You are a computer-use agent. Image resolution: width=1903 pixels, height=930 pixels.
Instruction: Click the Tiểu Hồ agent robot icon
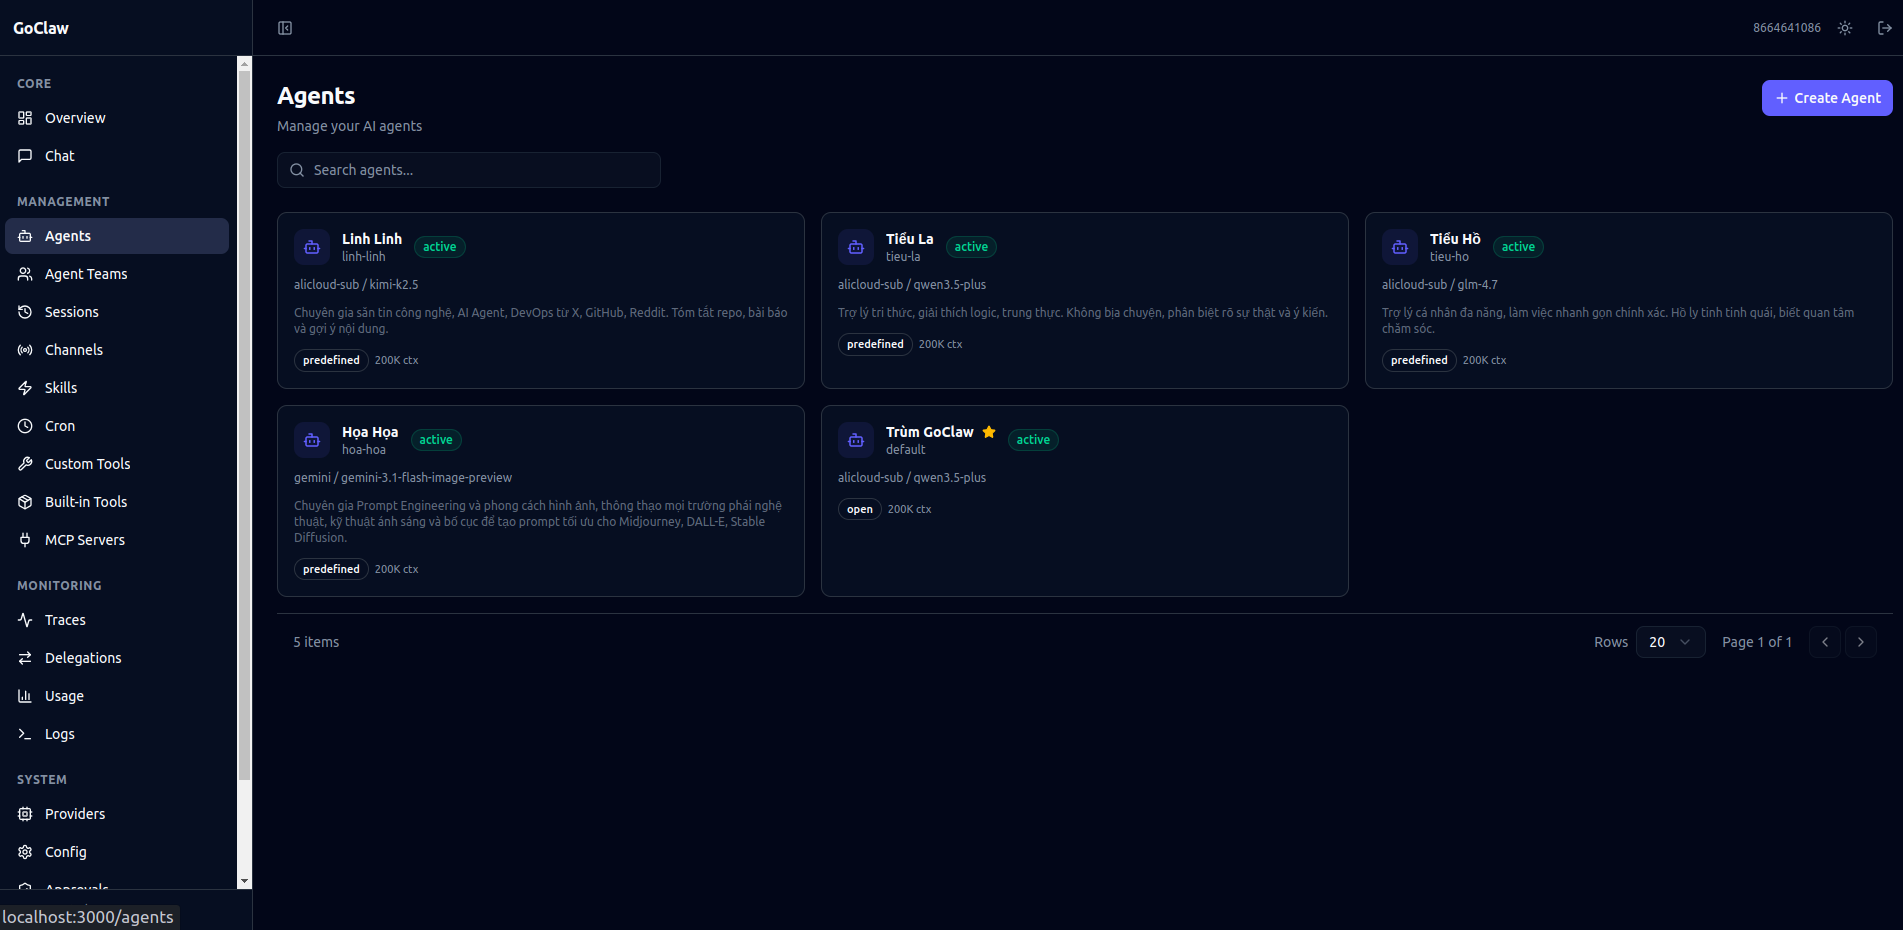(1400, 247)
